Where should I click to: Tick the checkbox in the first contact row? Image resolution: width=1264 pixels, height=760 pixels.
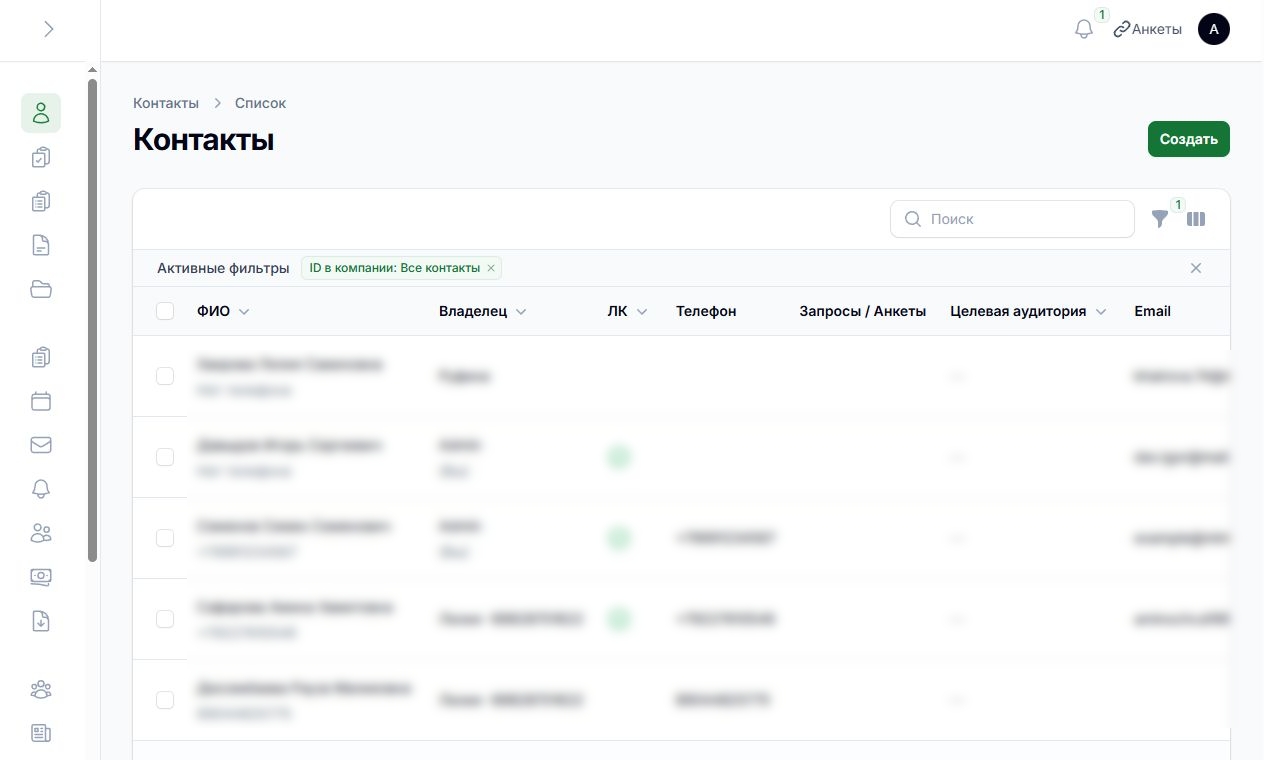(165, 376)
